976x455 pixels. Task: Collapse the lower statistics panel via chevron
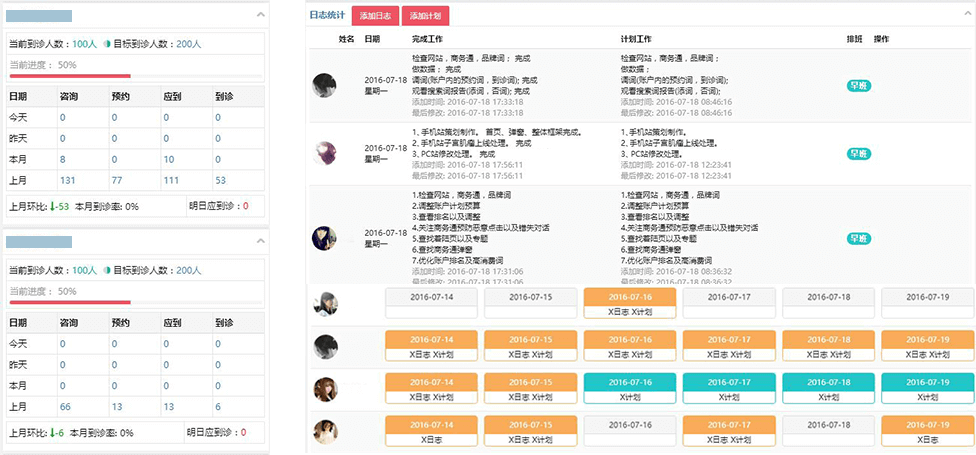coord(261,242)
